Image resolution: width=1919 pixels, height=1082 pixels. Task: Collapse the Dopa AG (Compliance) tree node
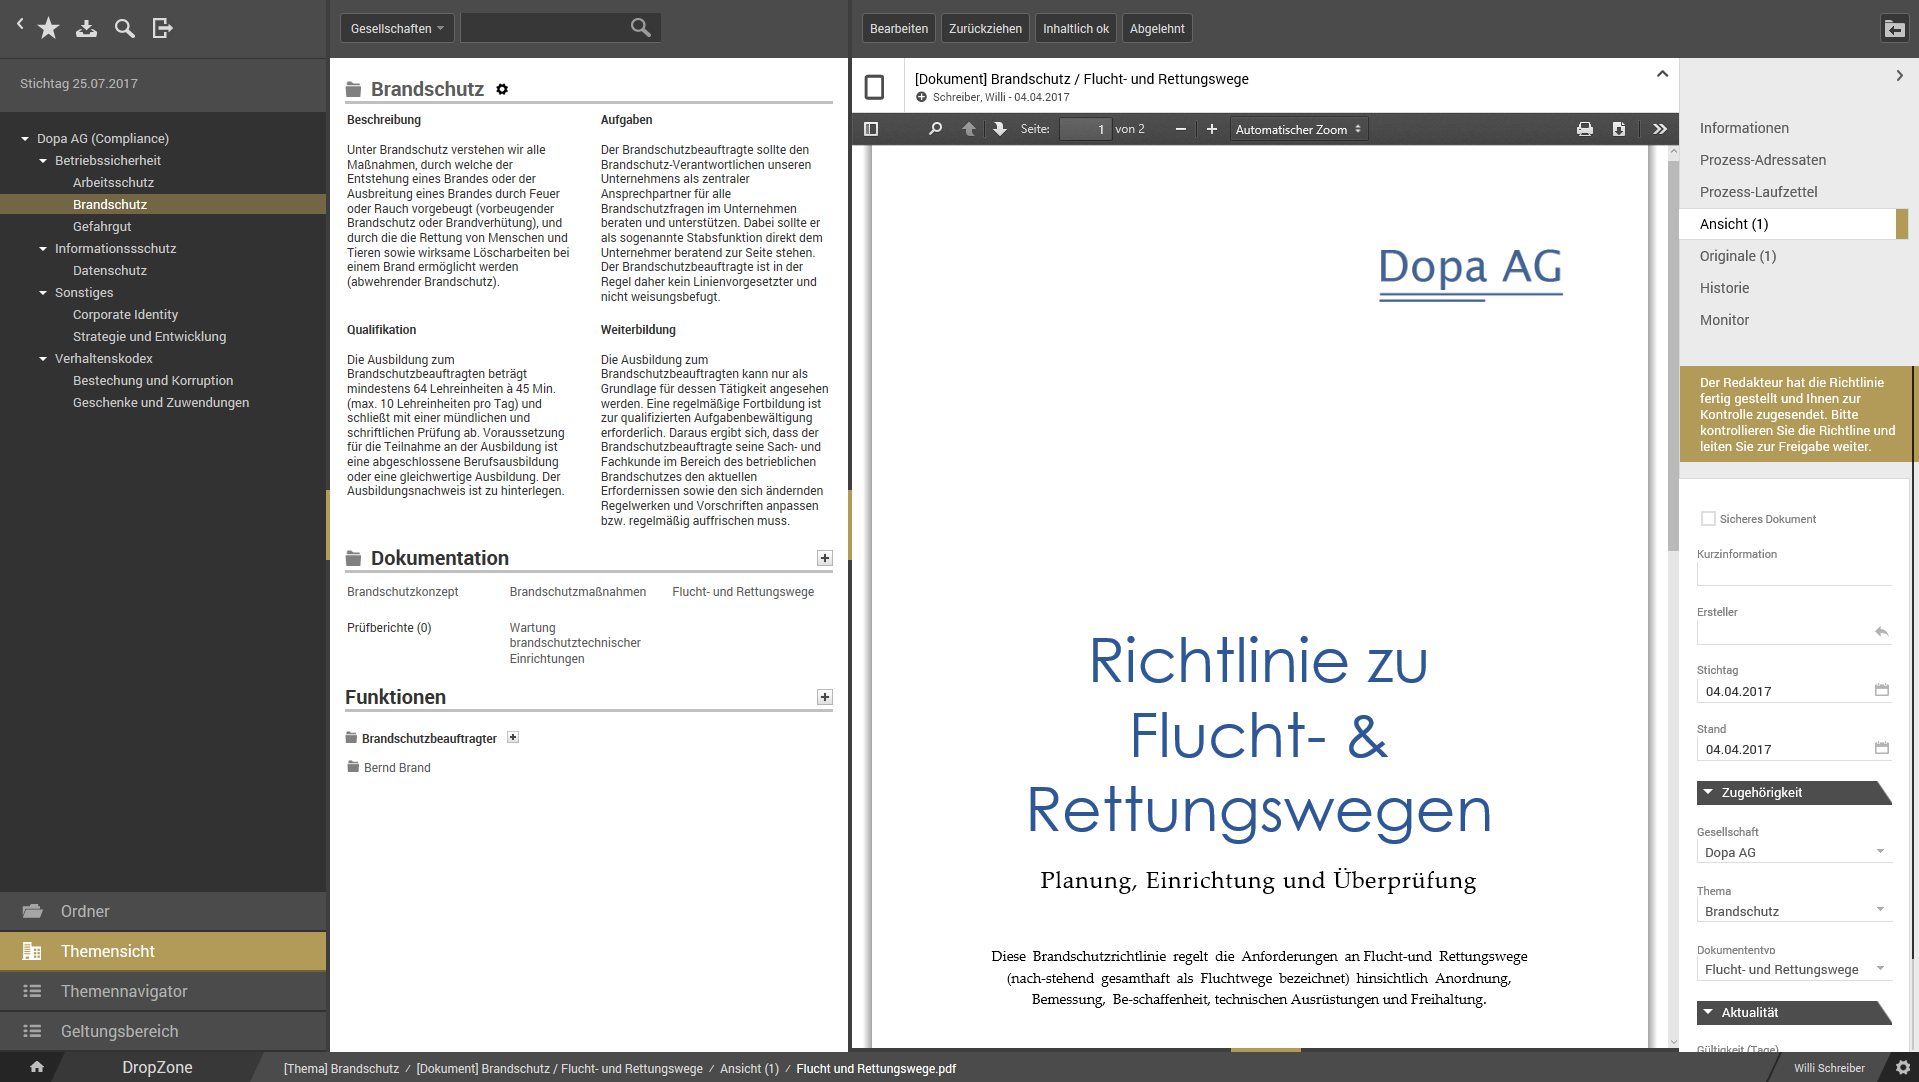[25, 138]
